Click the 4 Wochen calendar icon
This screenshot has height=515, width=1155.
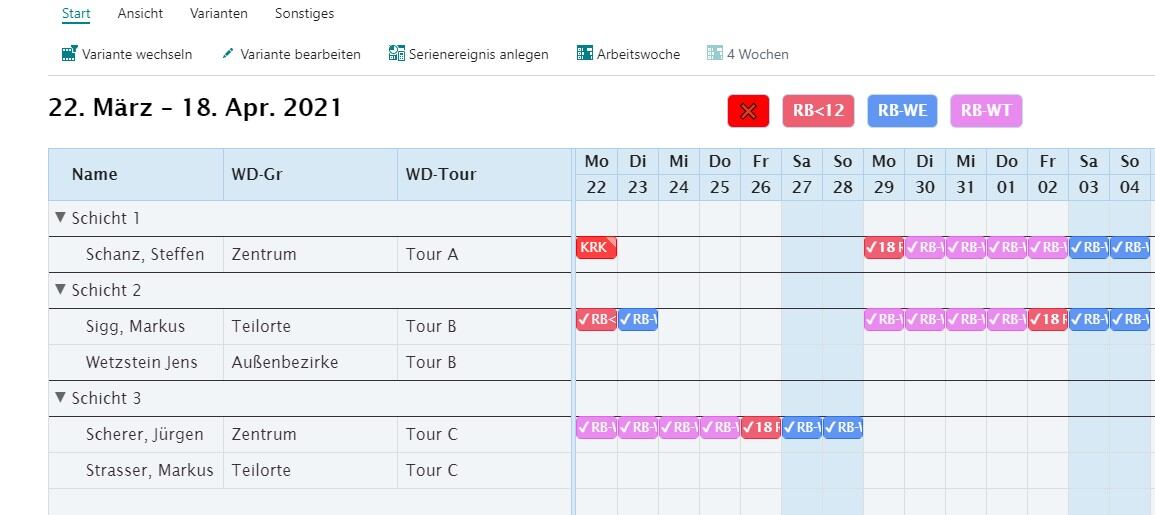click(x=715, y=54)
